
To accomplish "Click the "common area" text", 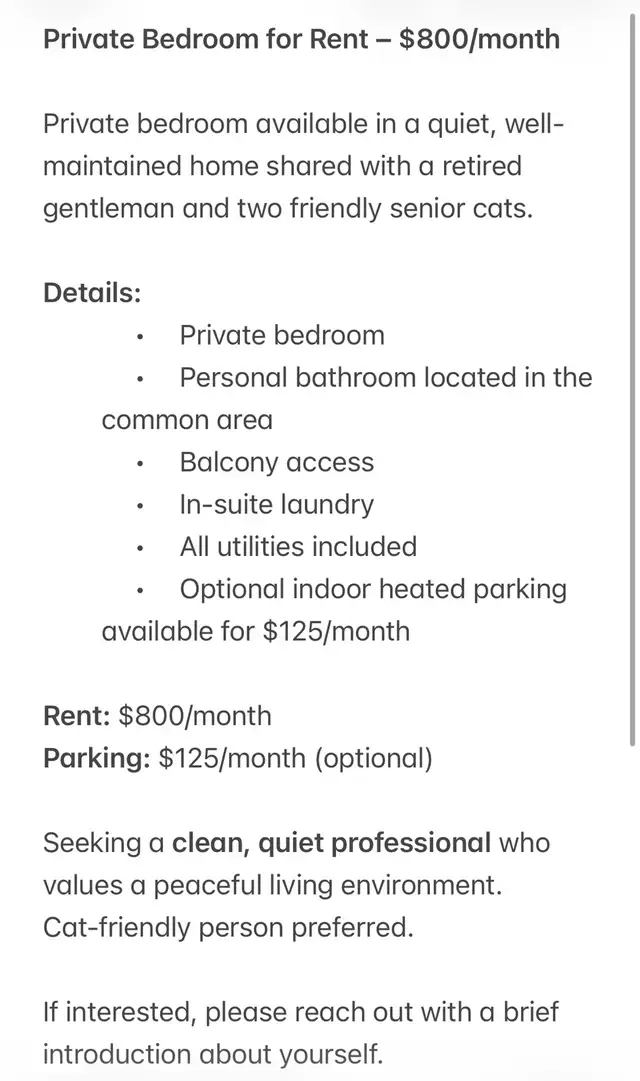I will tap(186, 420).
